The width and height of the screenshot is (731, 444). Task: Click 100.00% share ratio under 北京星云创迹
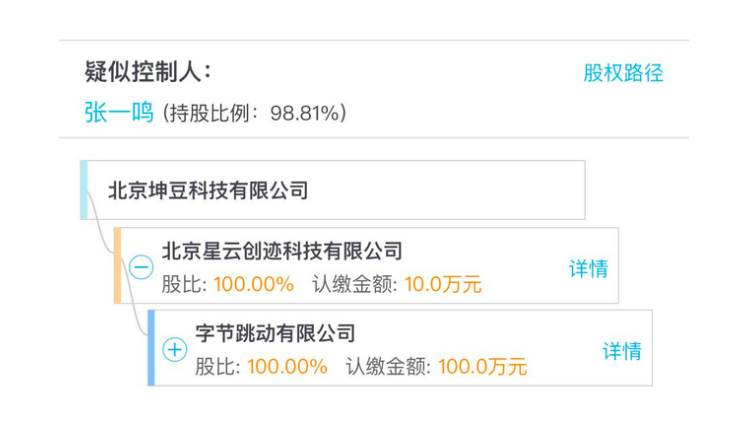(254, 284)
